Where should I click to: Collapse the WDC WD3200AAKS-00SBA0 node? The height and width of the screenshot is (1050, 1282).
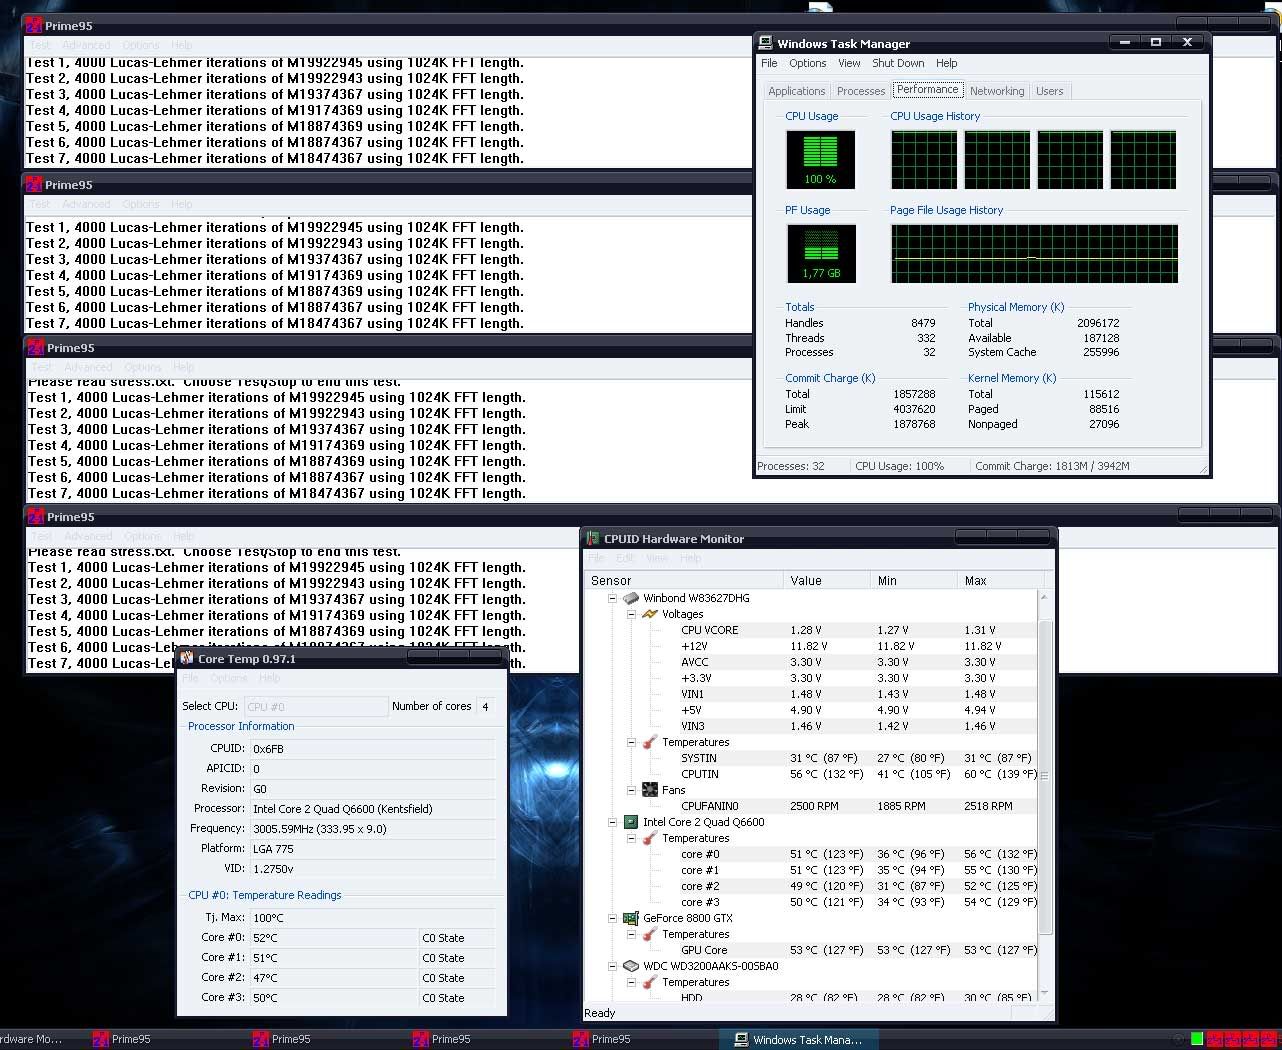[612, 966]
